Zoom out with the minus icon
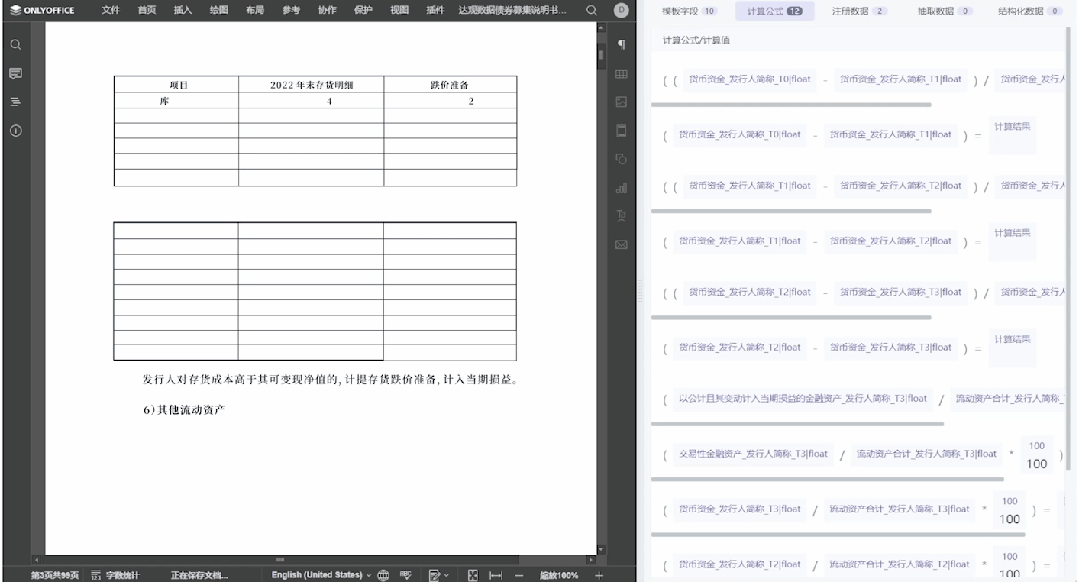This screenshot has width=1079, height=582. pos(519,575)
